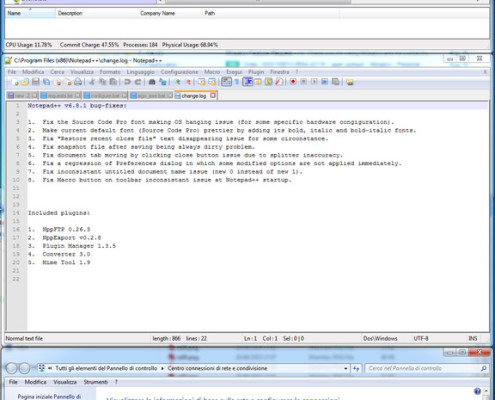495x400 pixels.
Task: Click the Print icon in Notepad++ toolbar
Action: pos(78,82)
